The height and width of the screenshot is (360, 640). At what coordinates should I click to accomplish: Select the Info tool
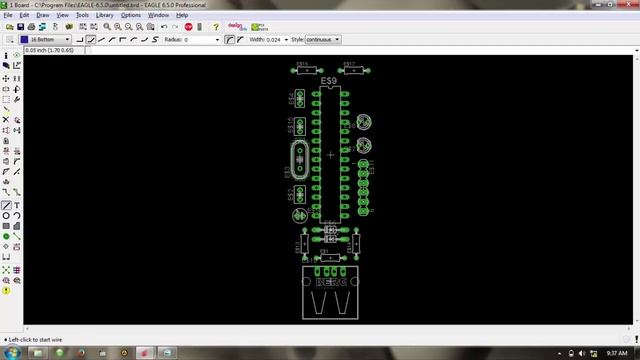[6, 55]
